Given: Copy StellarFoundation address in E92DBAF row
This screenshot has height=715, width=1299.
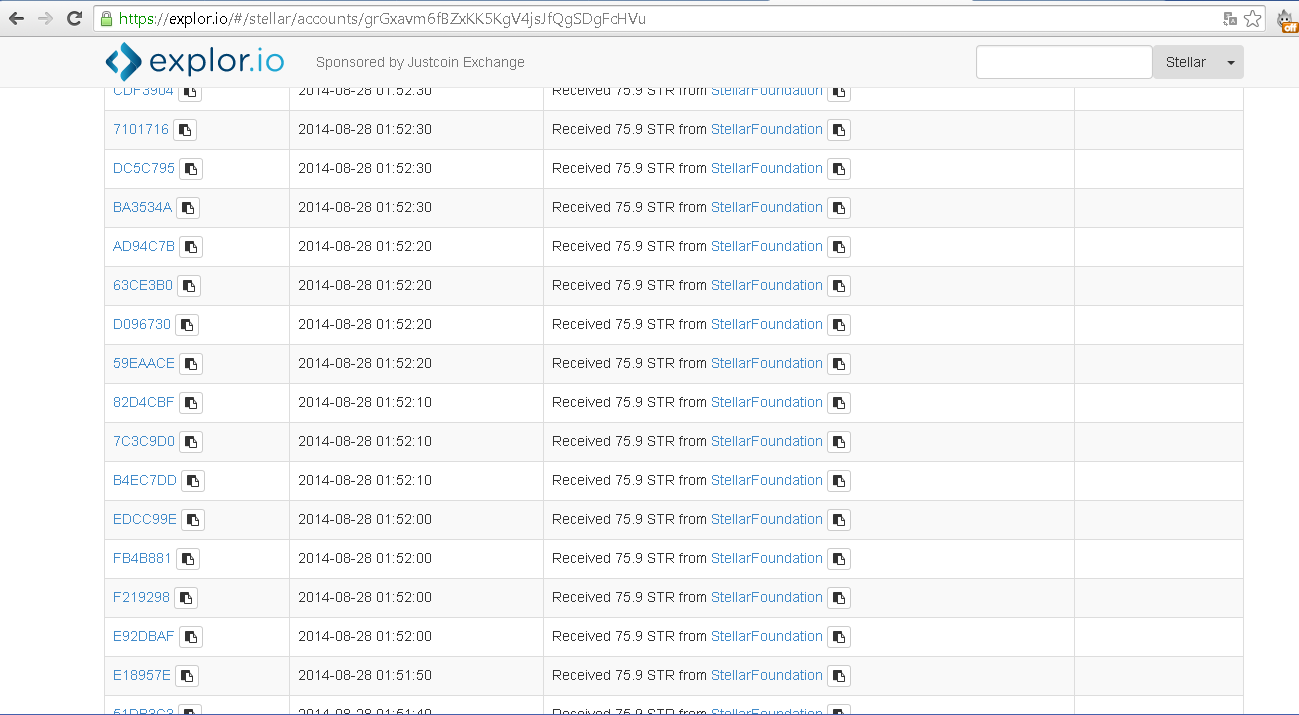Looking at the screenshot, I should [839, 637].
